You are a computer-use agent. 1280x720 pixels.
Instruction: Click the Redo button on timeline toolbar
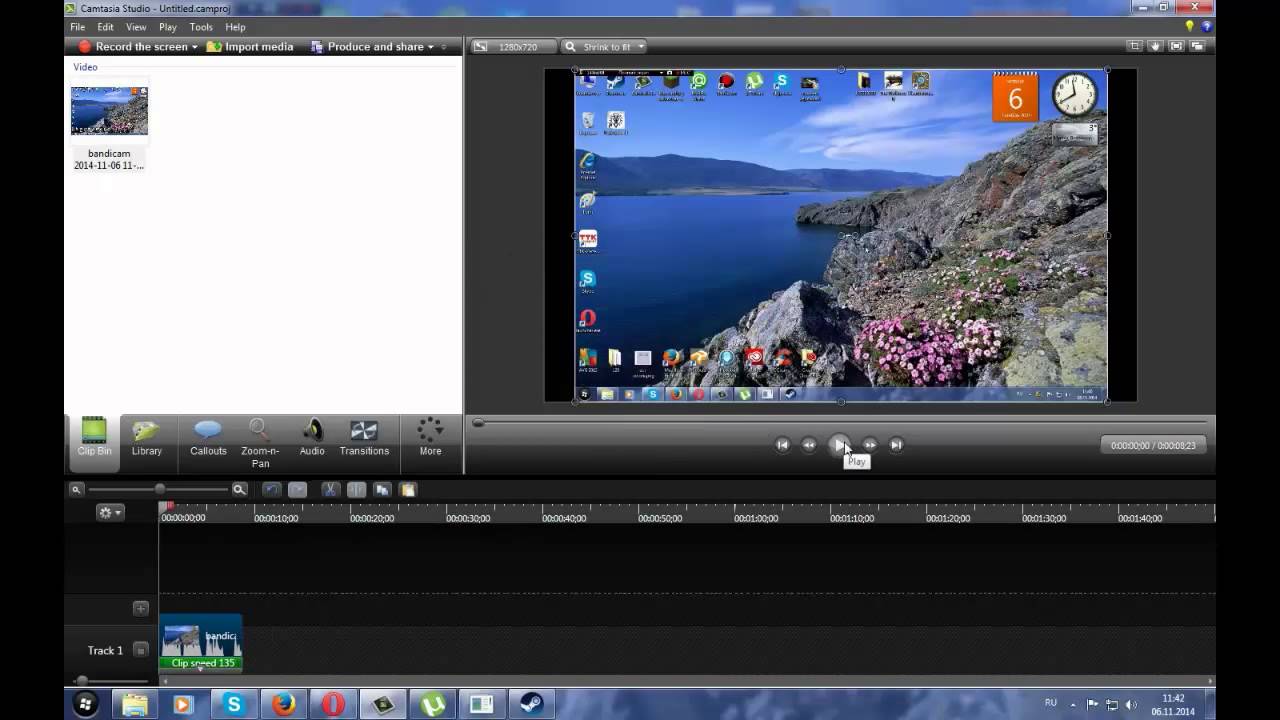click(297, 490)
